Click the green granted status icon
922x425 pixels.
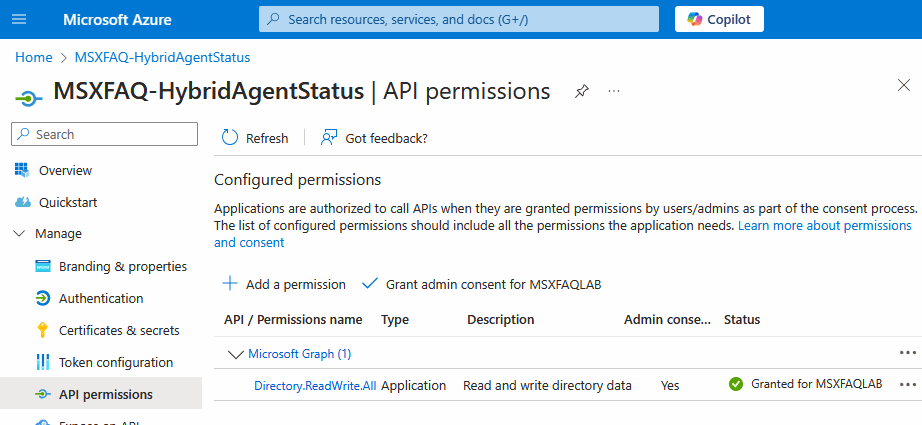(x=736, y=384)
